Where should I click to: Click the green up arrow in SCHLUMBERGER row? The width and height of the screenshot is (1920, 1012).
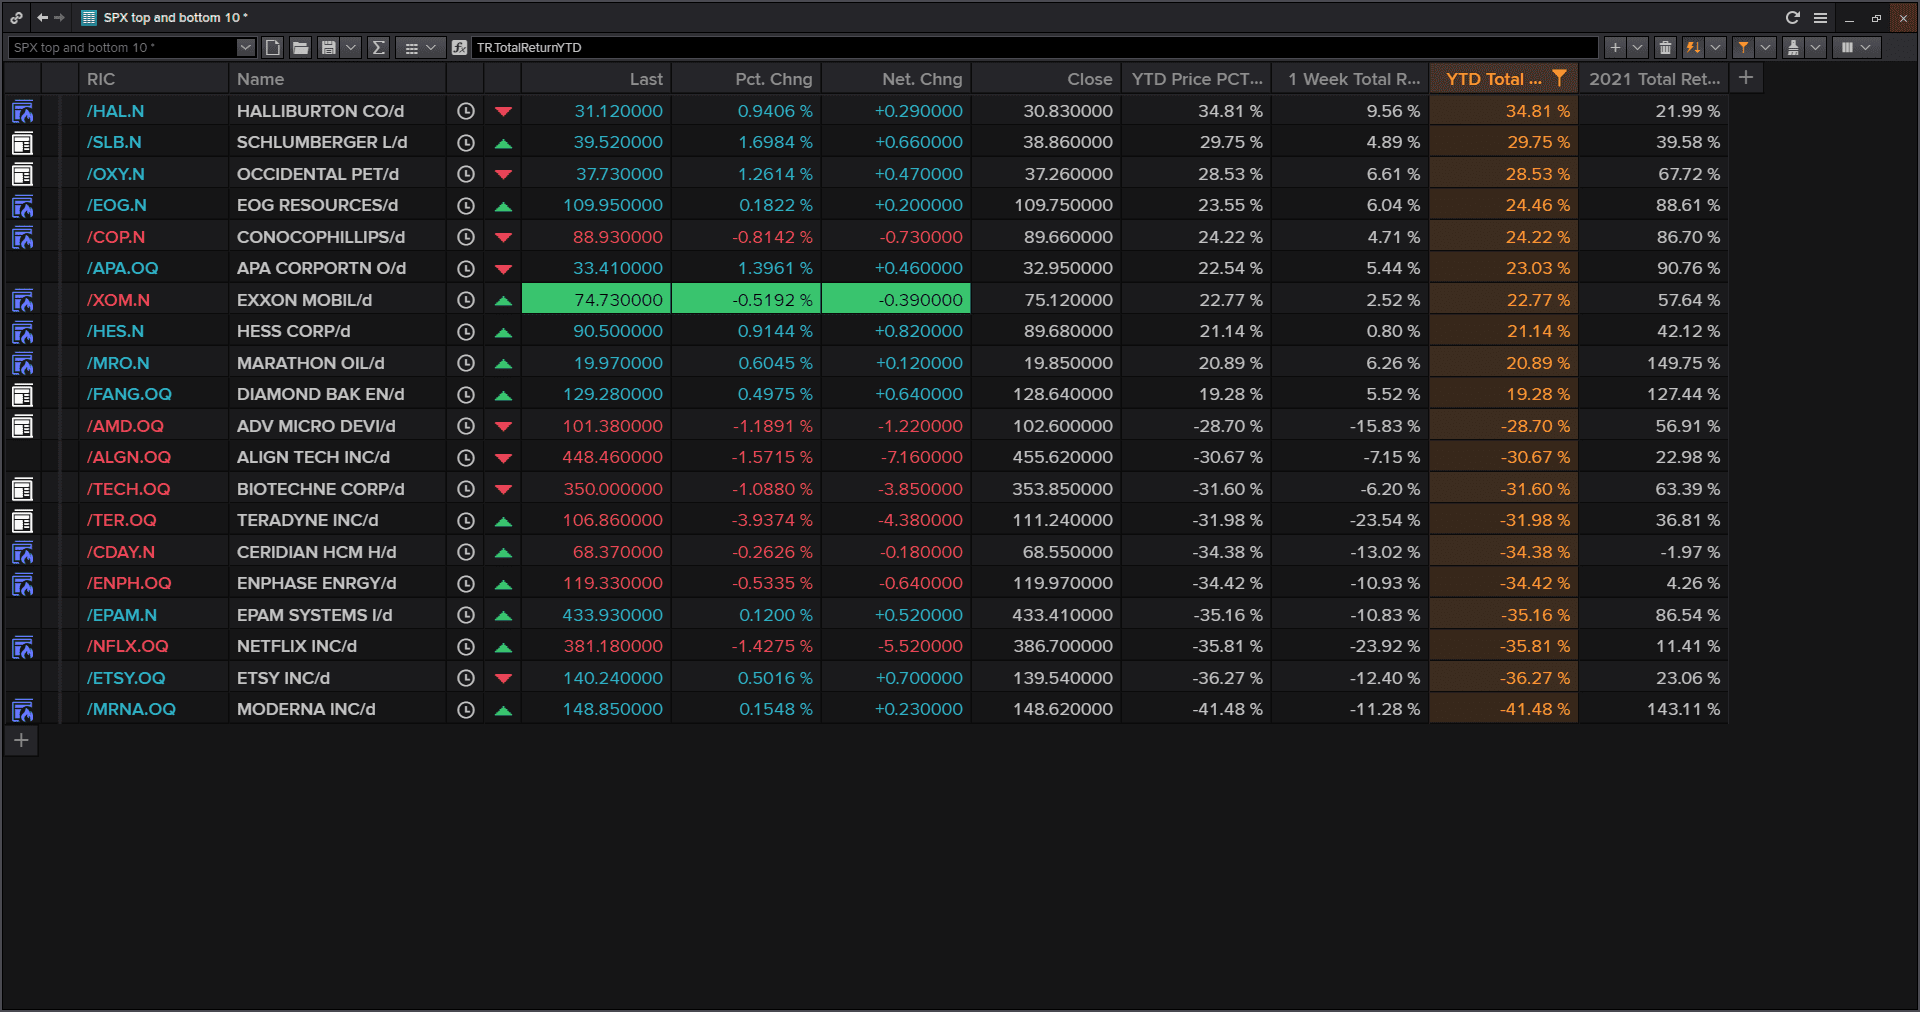point(503,143)
